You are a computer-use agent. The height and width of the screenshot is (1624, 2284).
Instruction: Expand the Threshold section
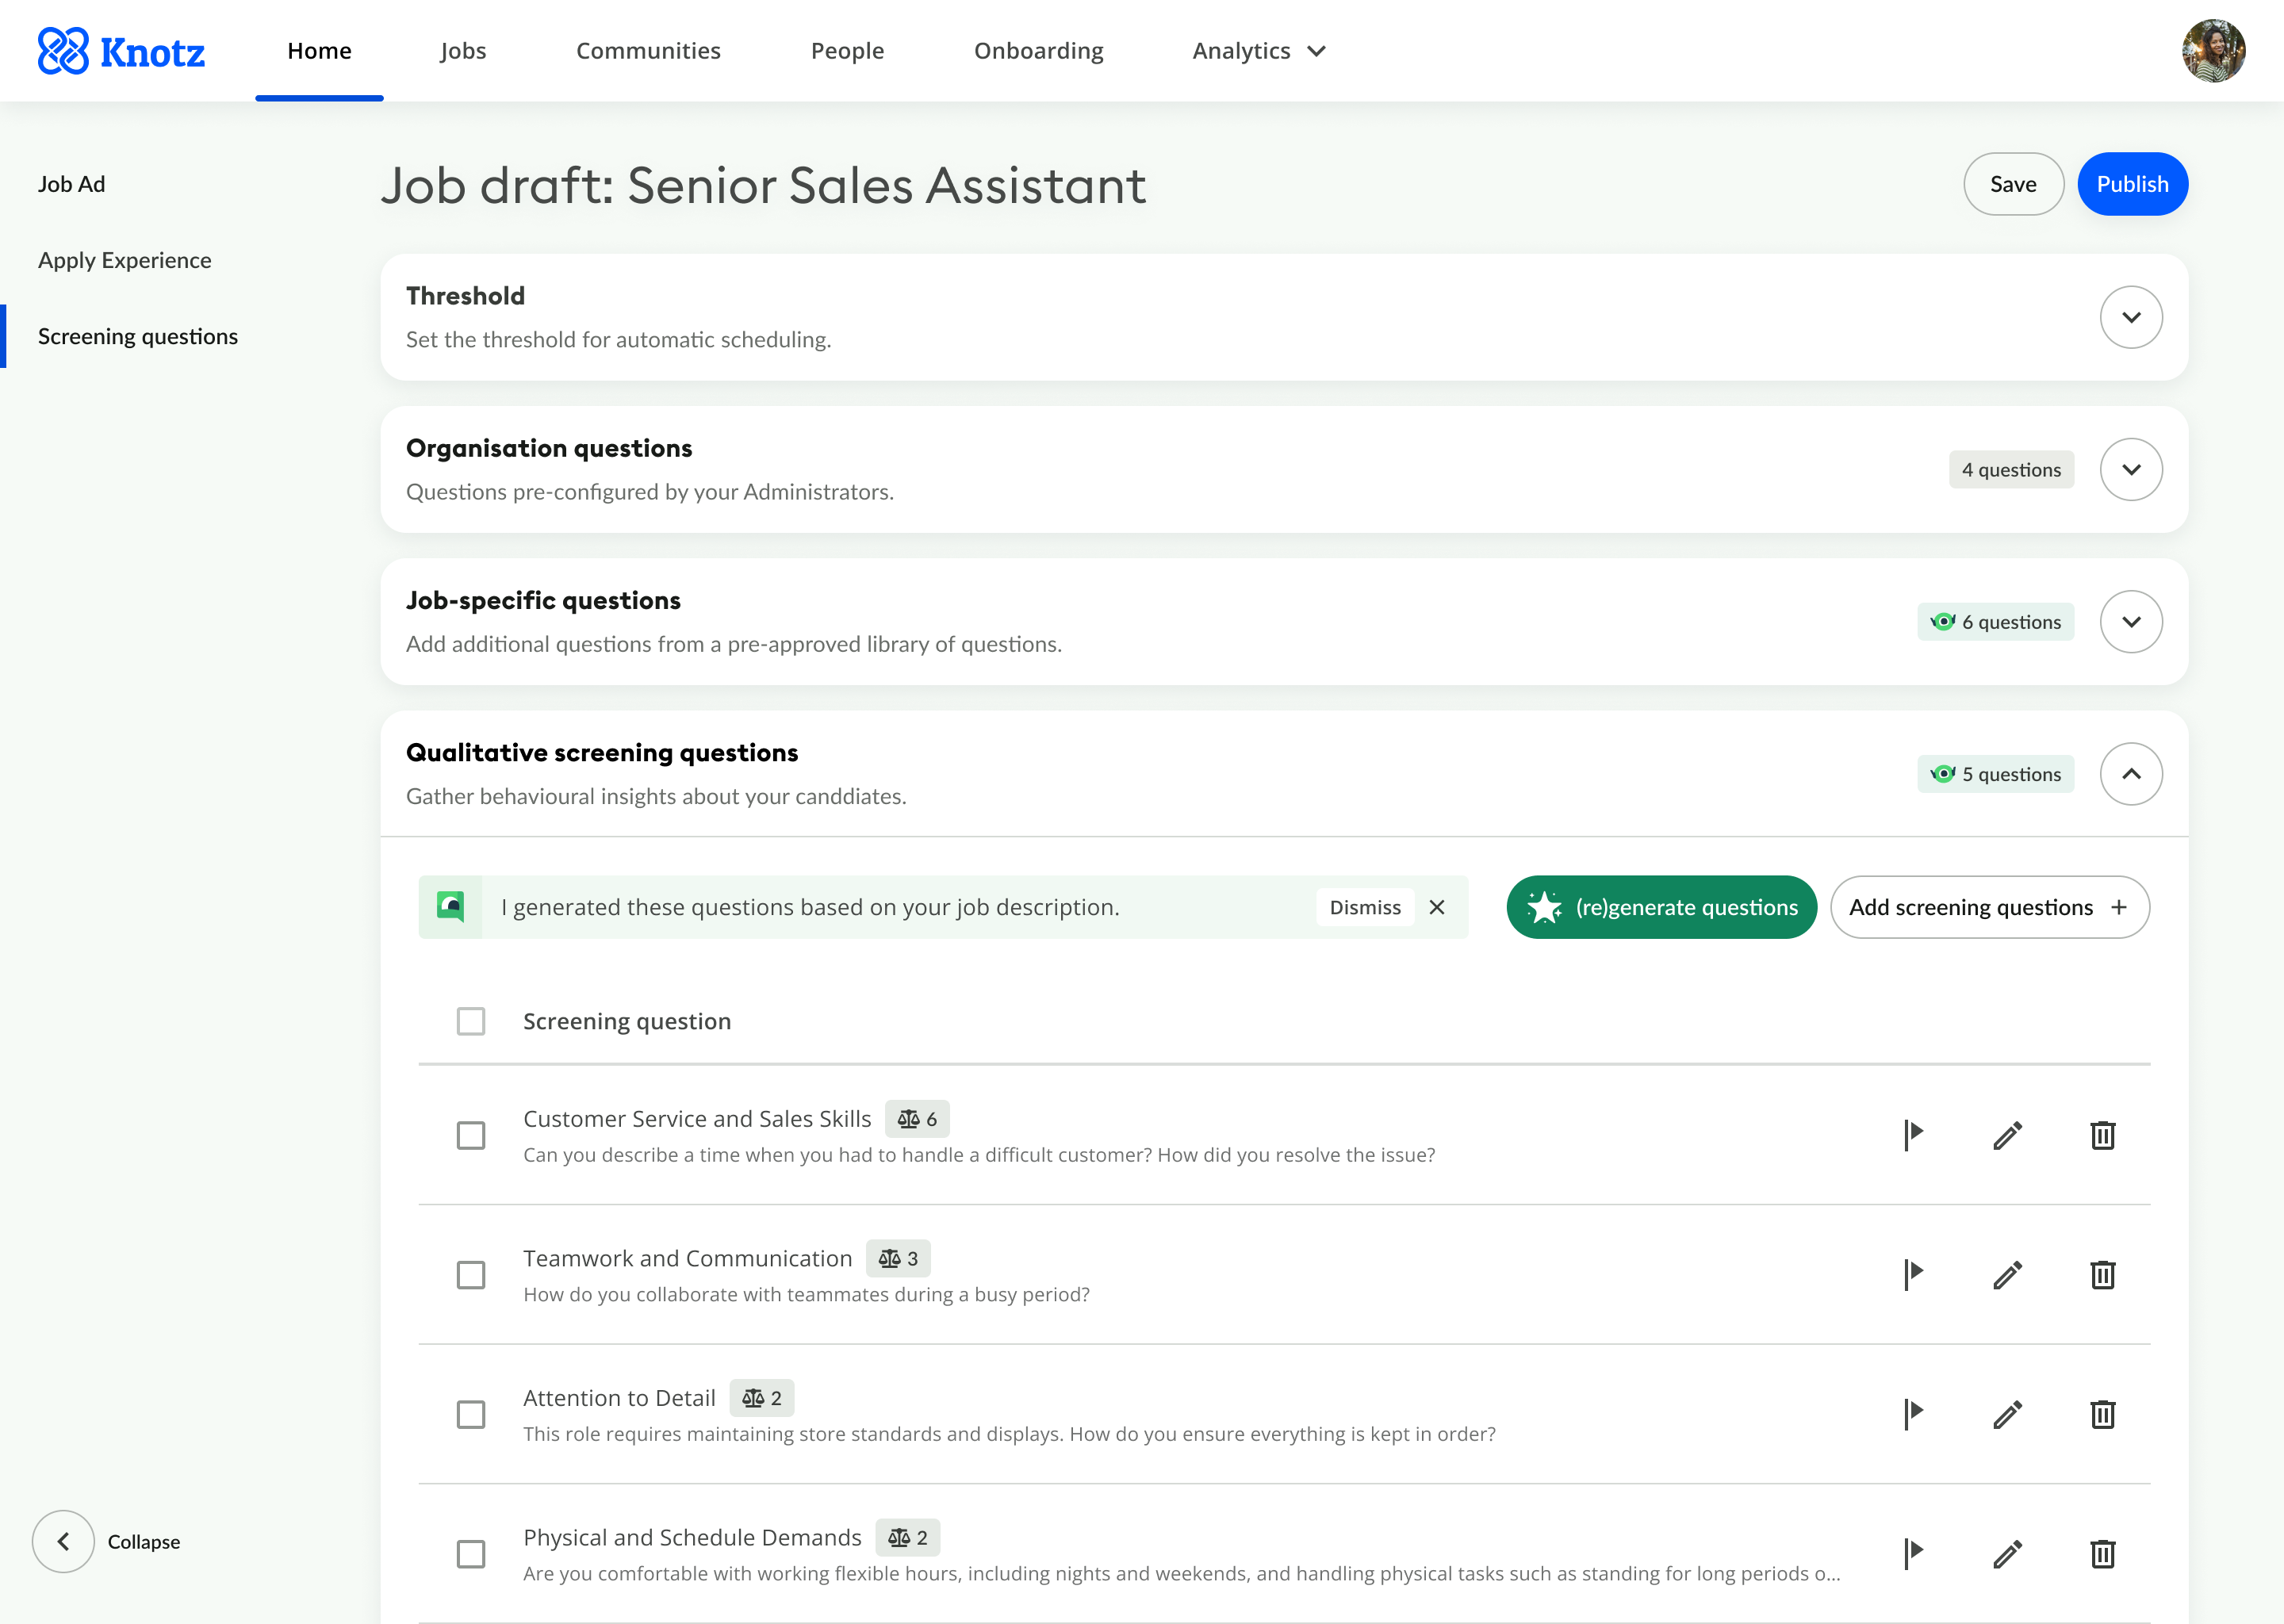click(x=2131, y=317)
